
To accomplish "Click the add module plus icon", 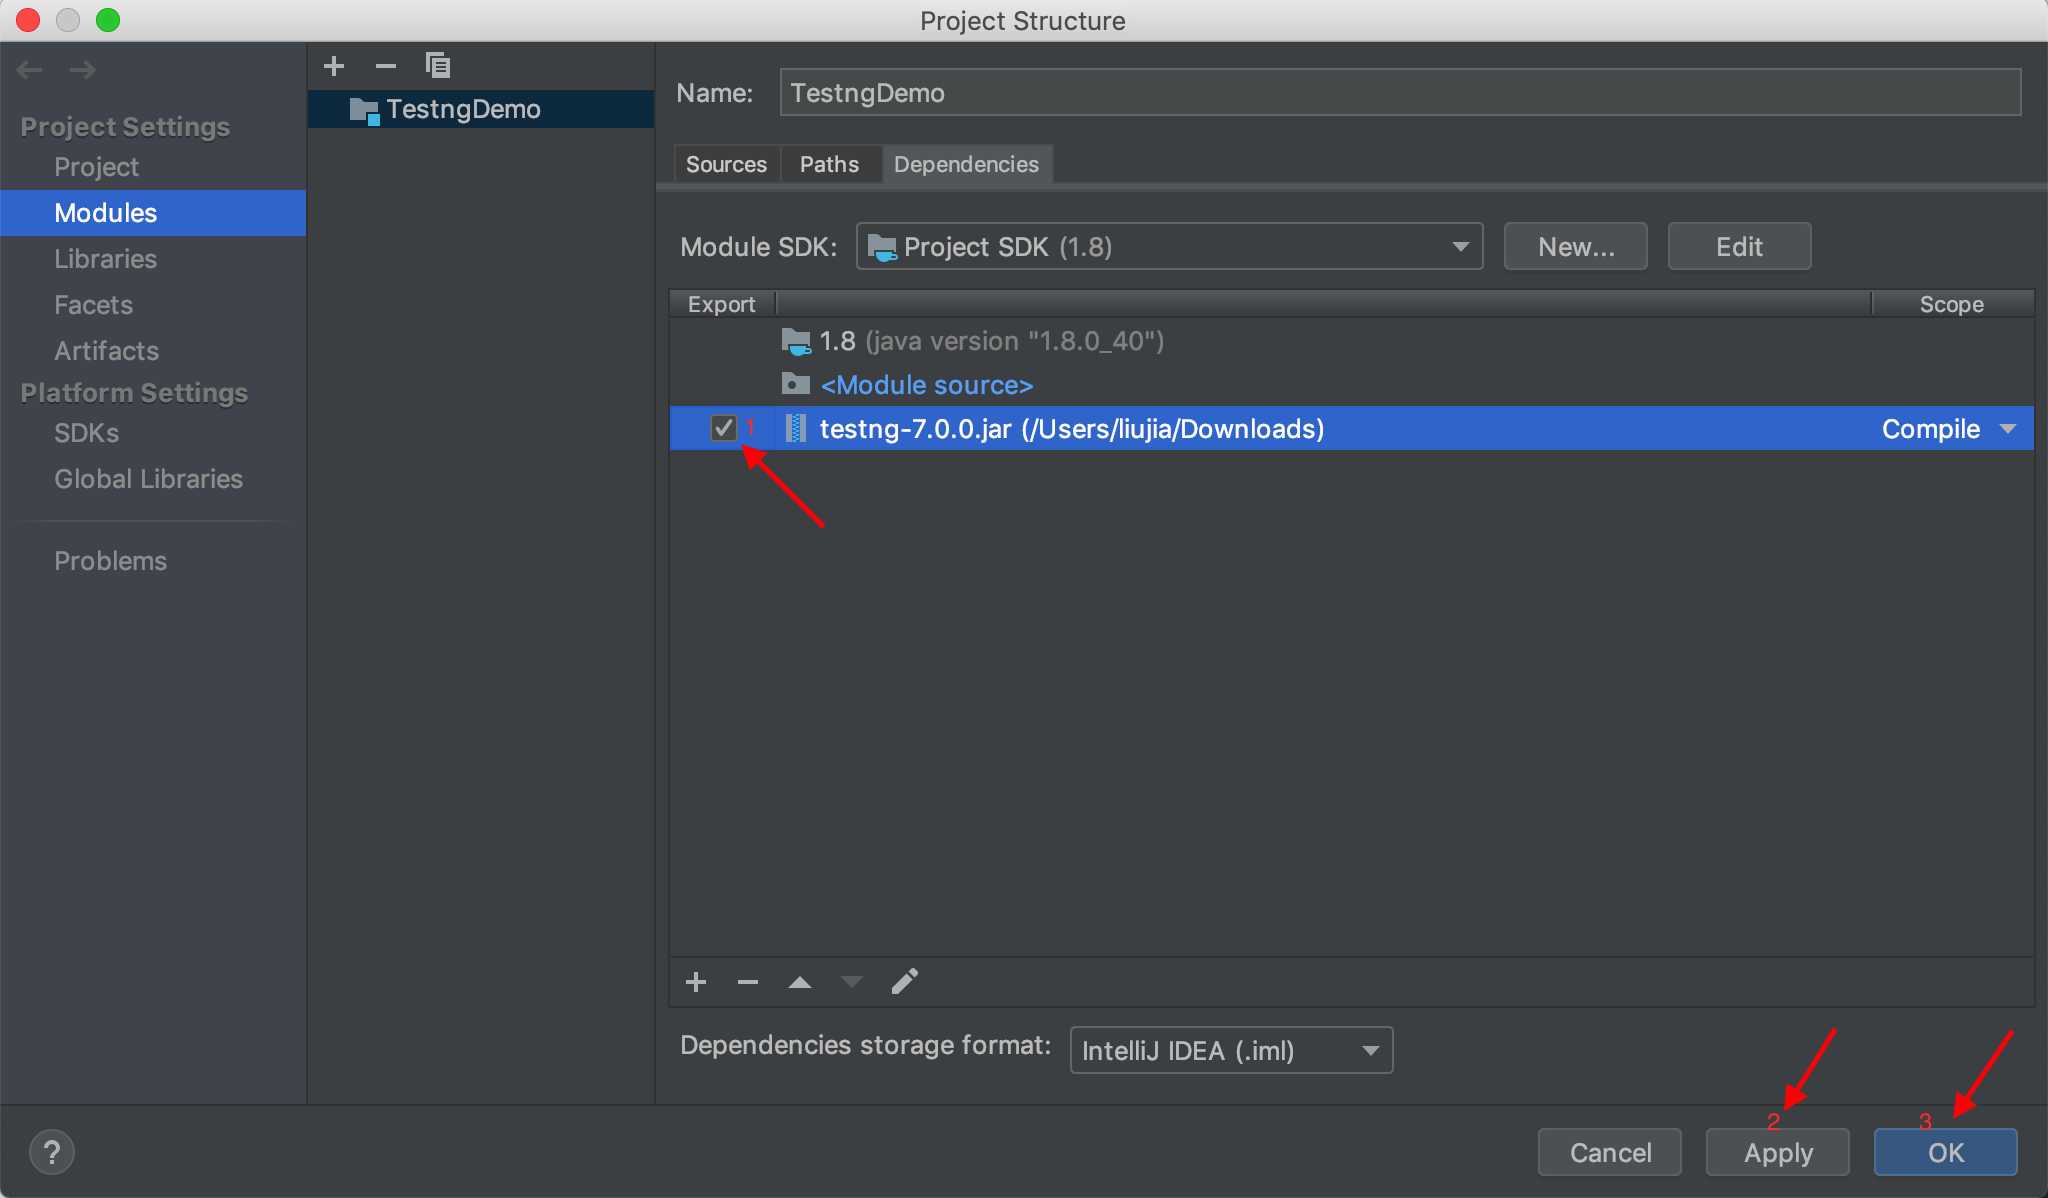I will (334, 68).
